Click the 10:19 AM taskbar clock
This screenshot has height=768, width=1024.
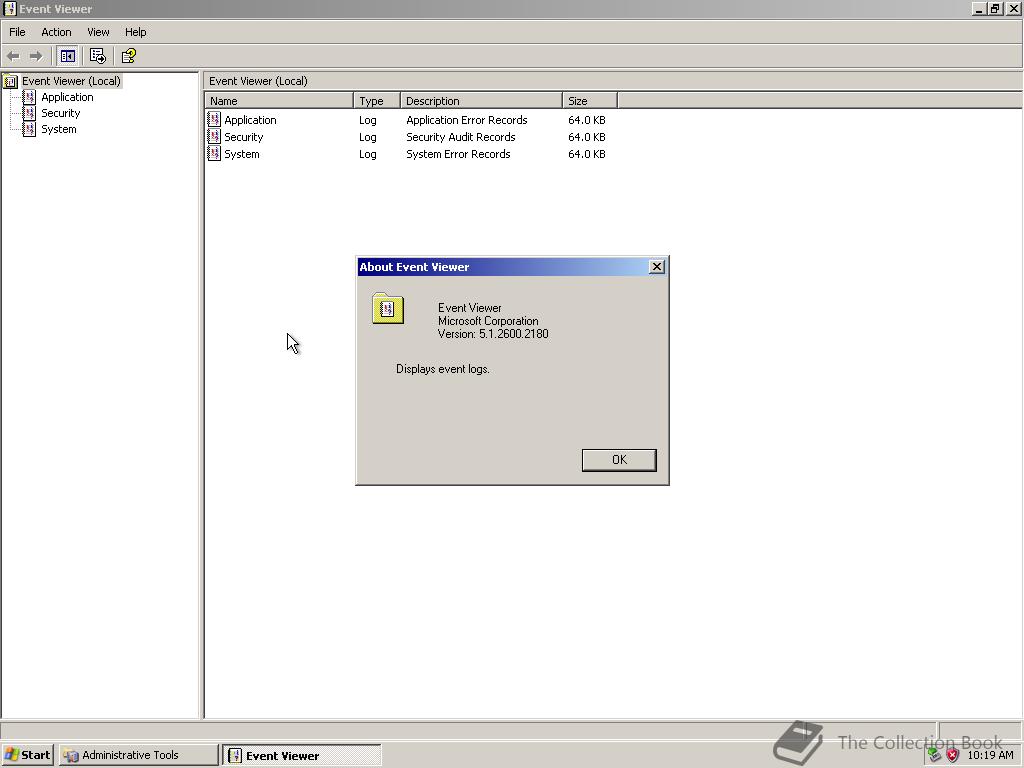(990, 755)
